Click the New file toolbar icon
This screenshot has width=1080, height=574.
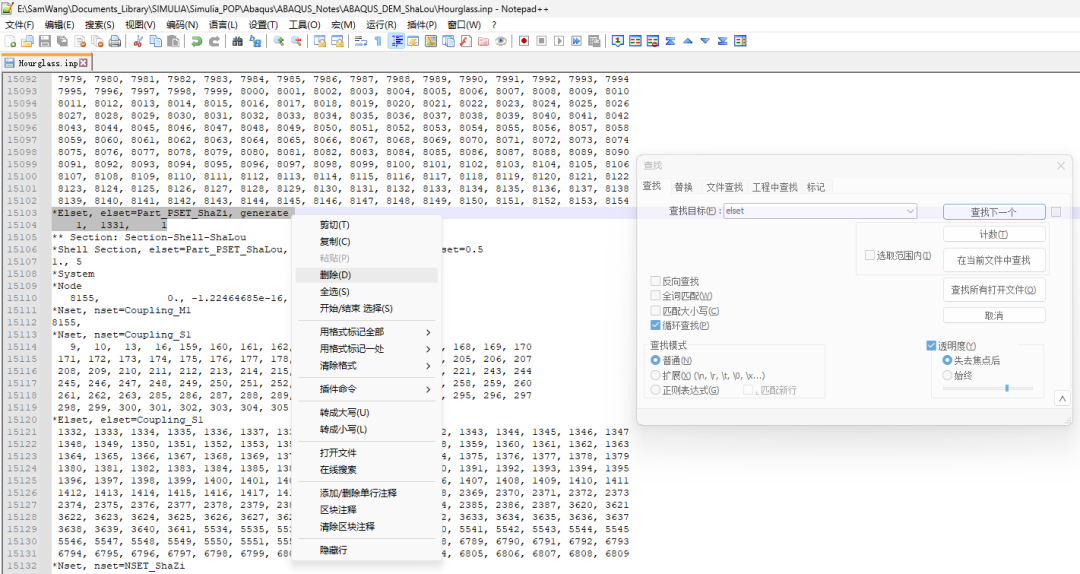coord(10,41)
